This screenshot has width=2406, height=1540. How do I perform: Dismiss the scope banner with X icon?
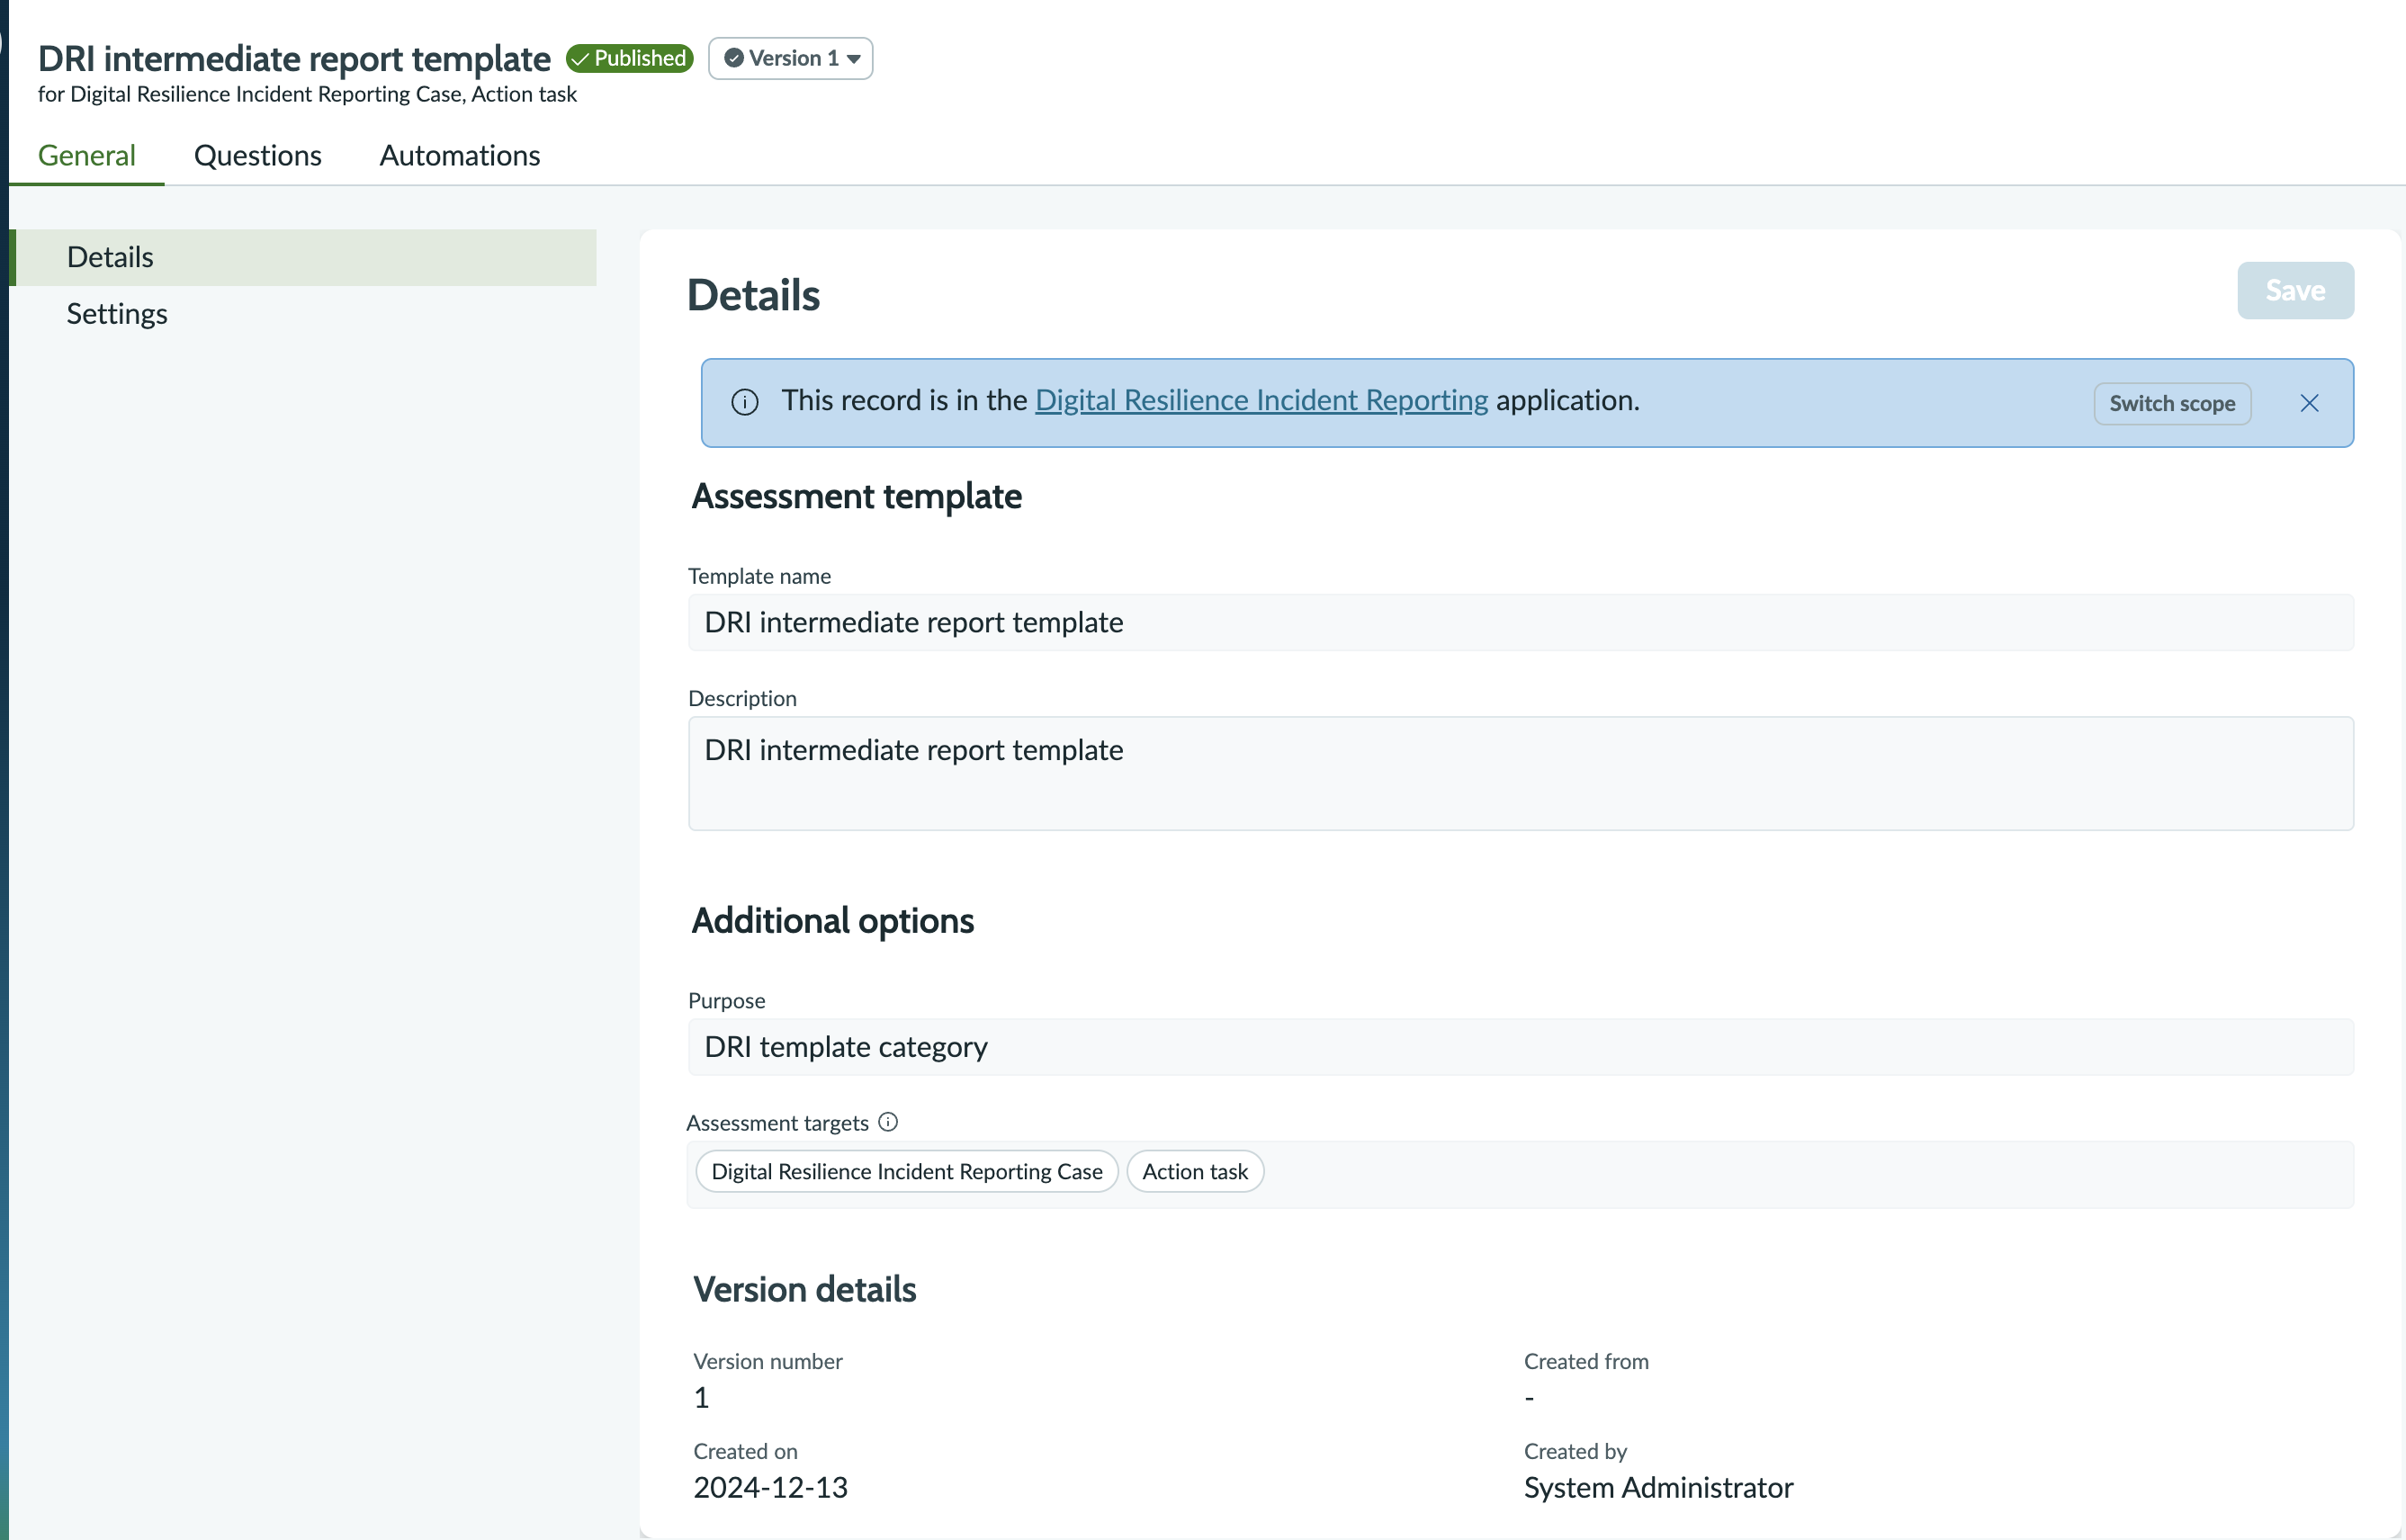[x=2309, y=403]
